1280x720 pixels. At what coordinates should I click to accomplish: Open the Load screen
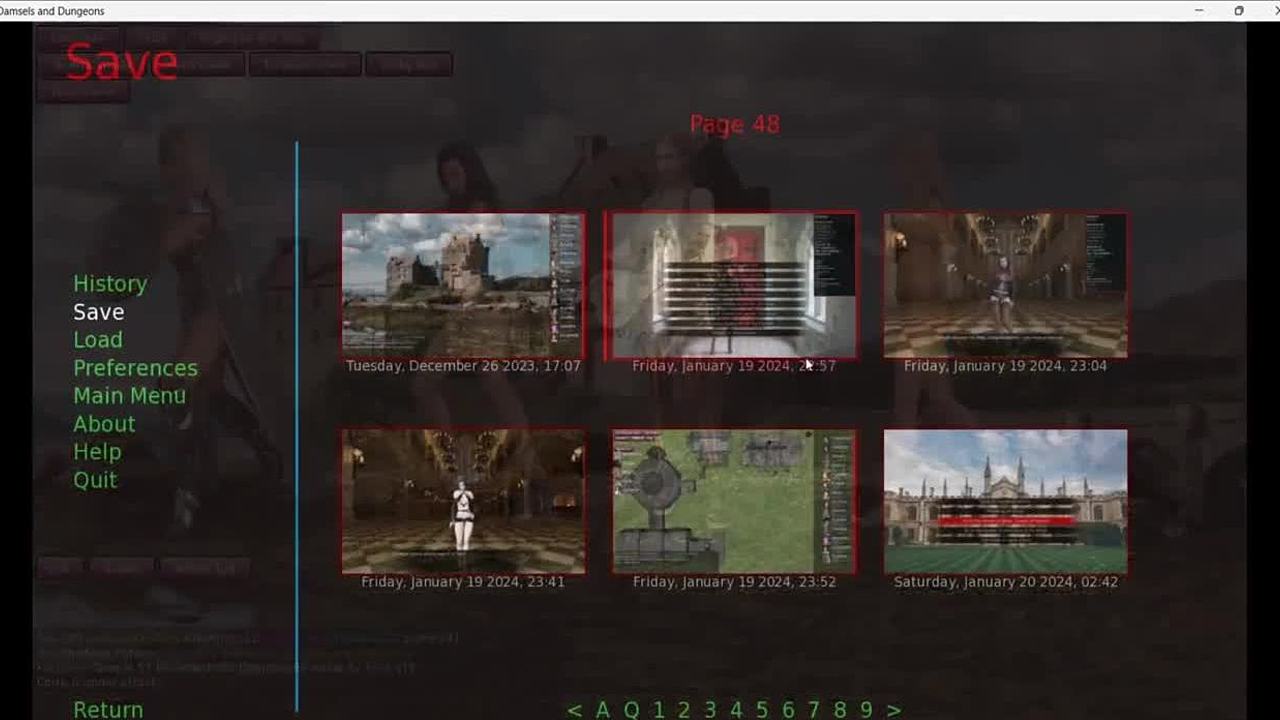click(98, 340)
